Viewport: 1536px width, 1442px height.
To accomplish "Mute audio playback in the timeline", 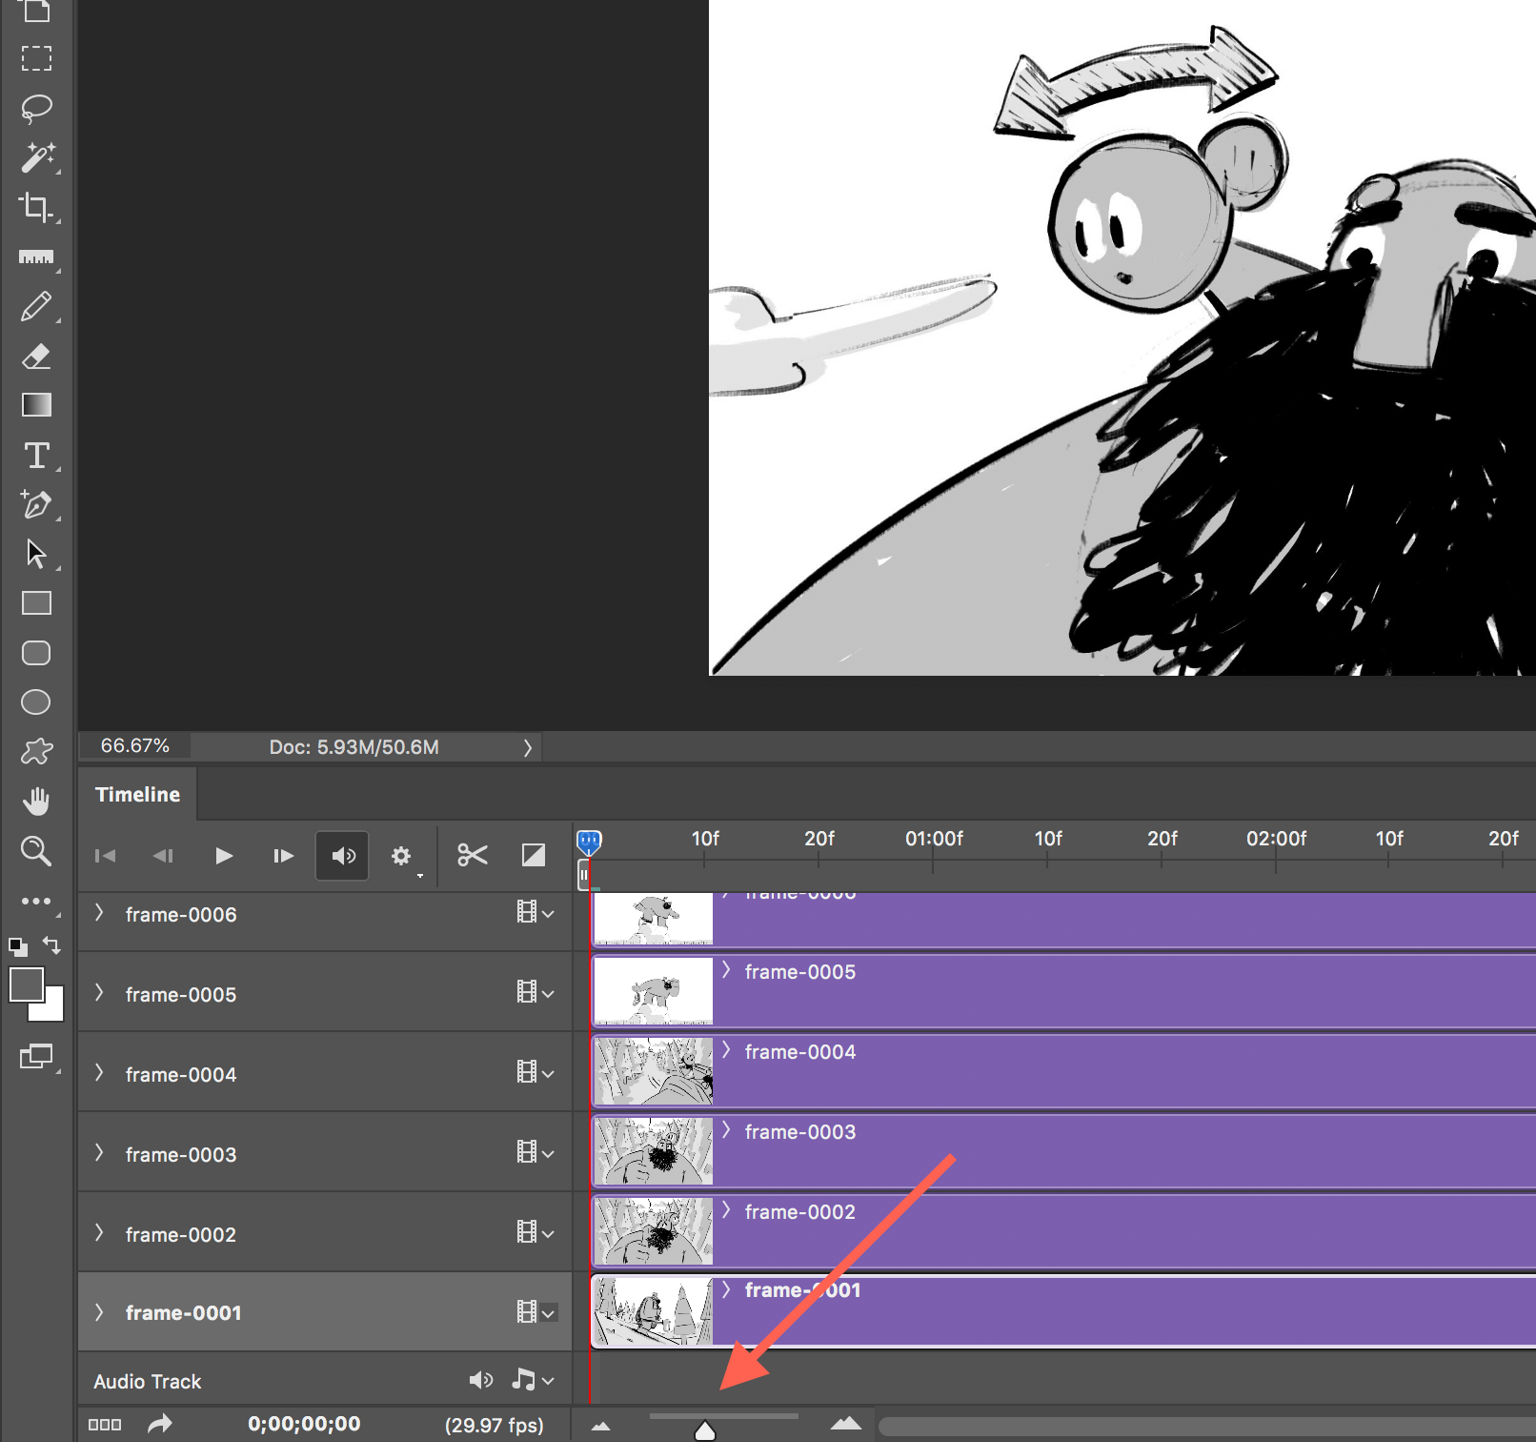I will (342, 855).
